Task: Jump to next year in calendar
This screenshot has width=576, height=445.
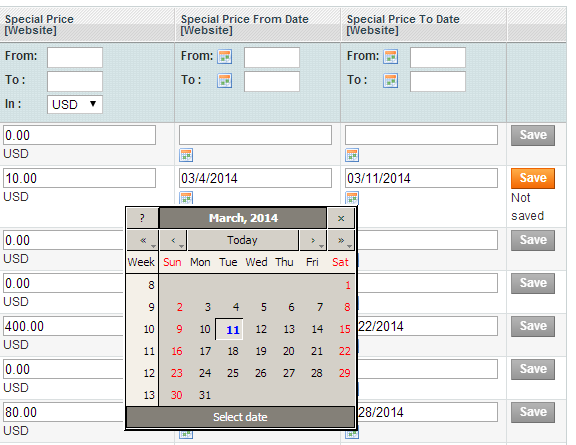Action: (341, 240)
